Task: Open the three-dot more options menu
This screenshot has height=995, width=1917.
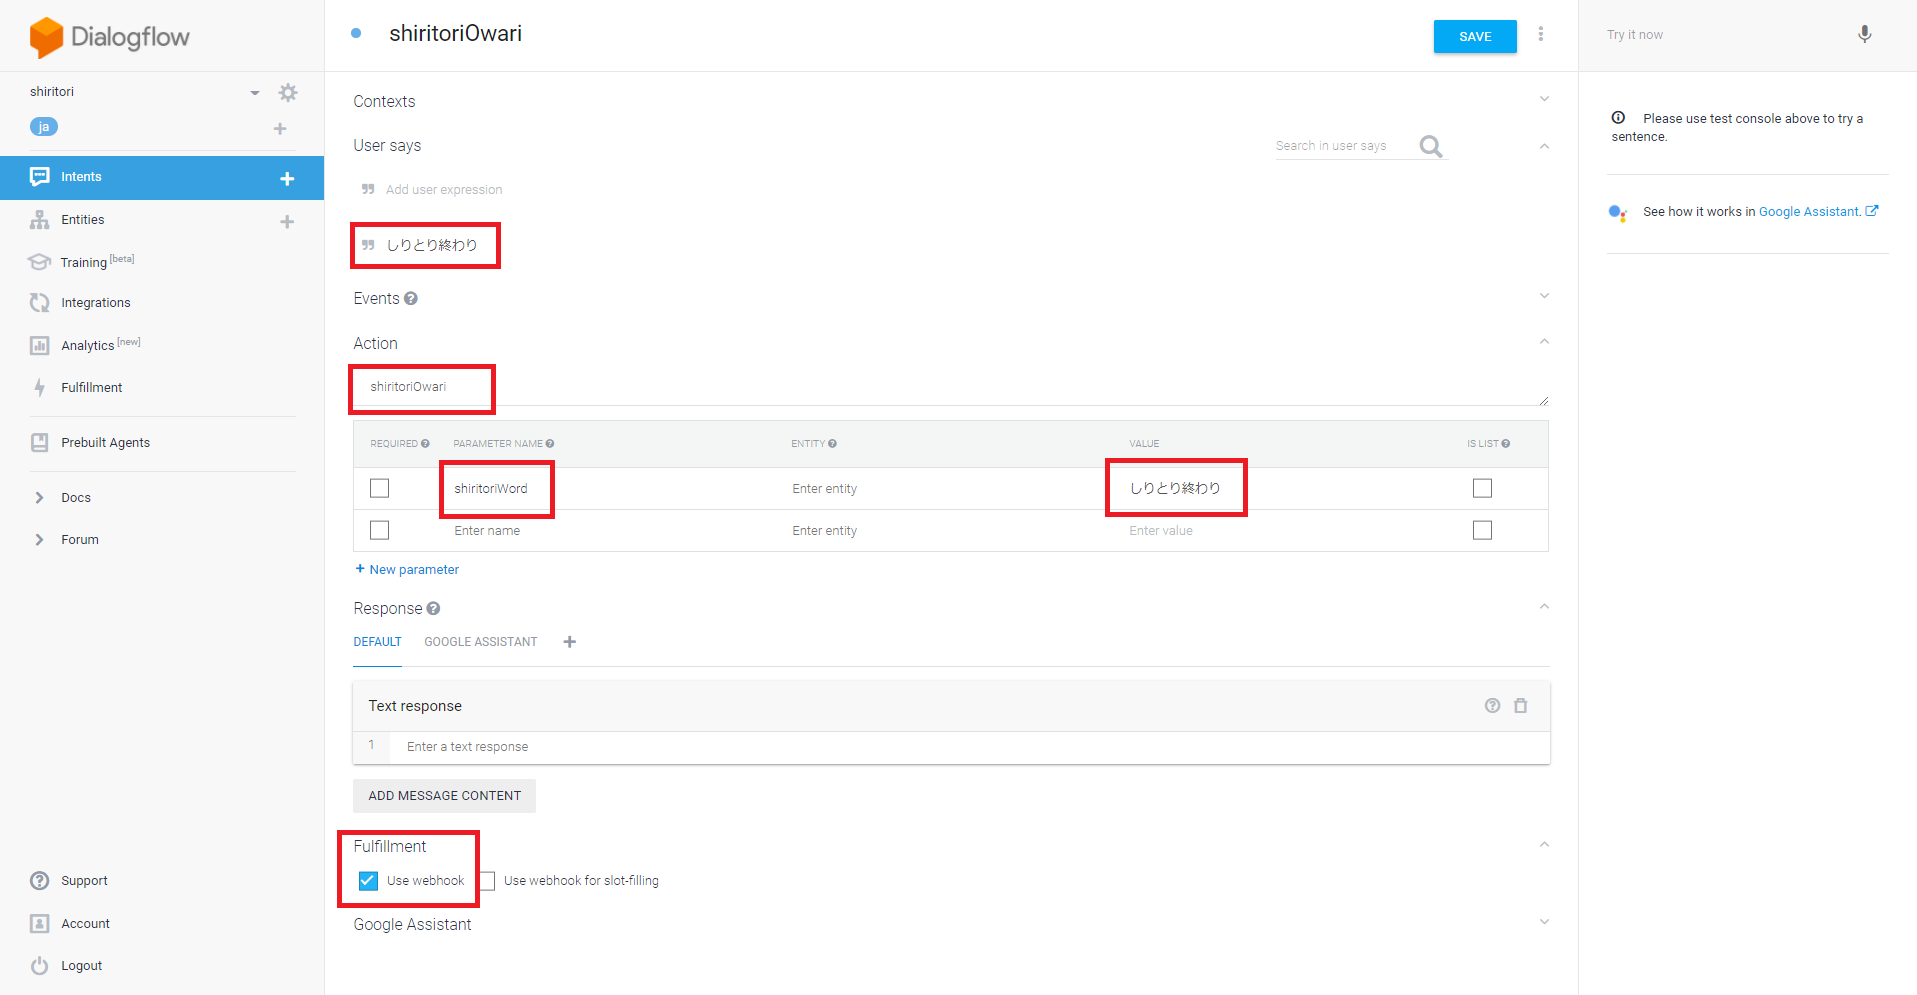Action: (1541, 35)
